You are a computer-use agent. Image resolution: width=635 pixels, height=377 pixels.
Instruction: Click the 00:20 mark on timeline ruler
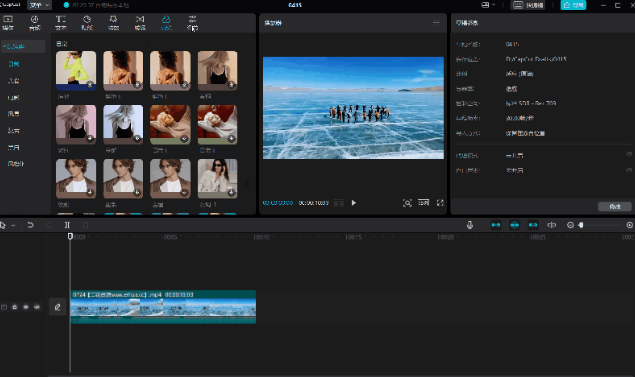445,237
